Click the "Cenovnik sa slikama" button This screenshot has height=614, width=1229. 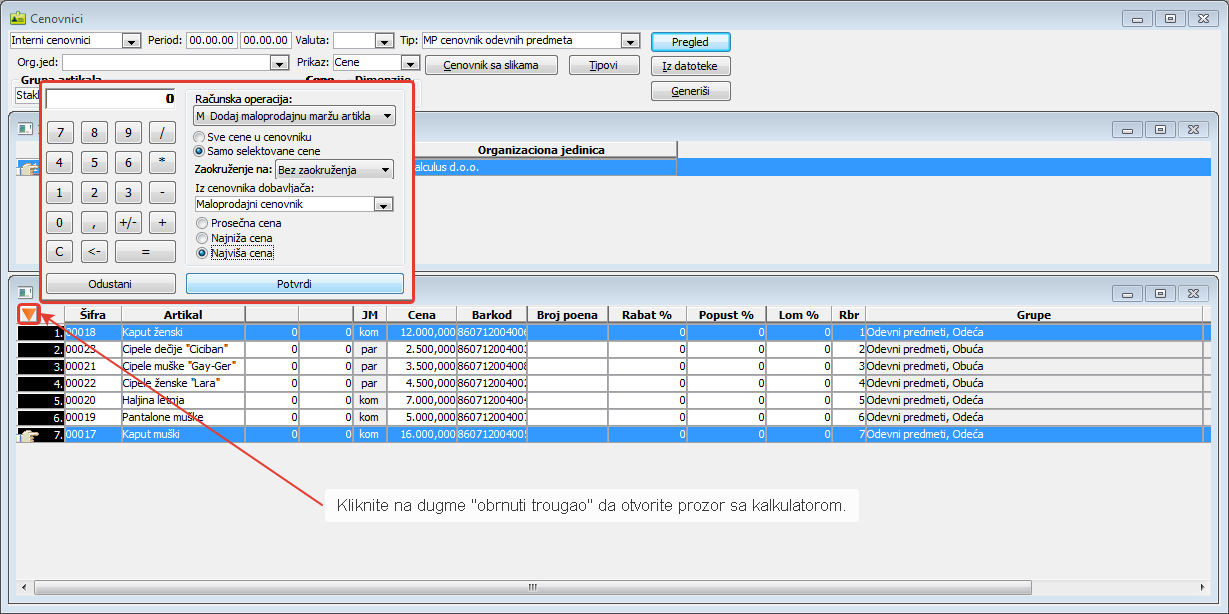coord(491,65)
